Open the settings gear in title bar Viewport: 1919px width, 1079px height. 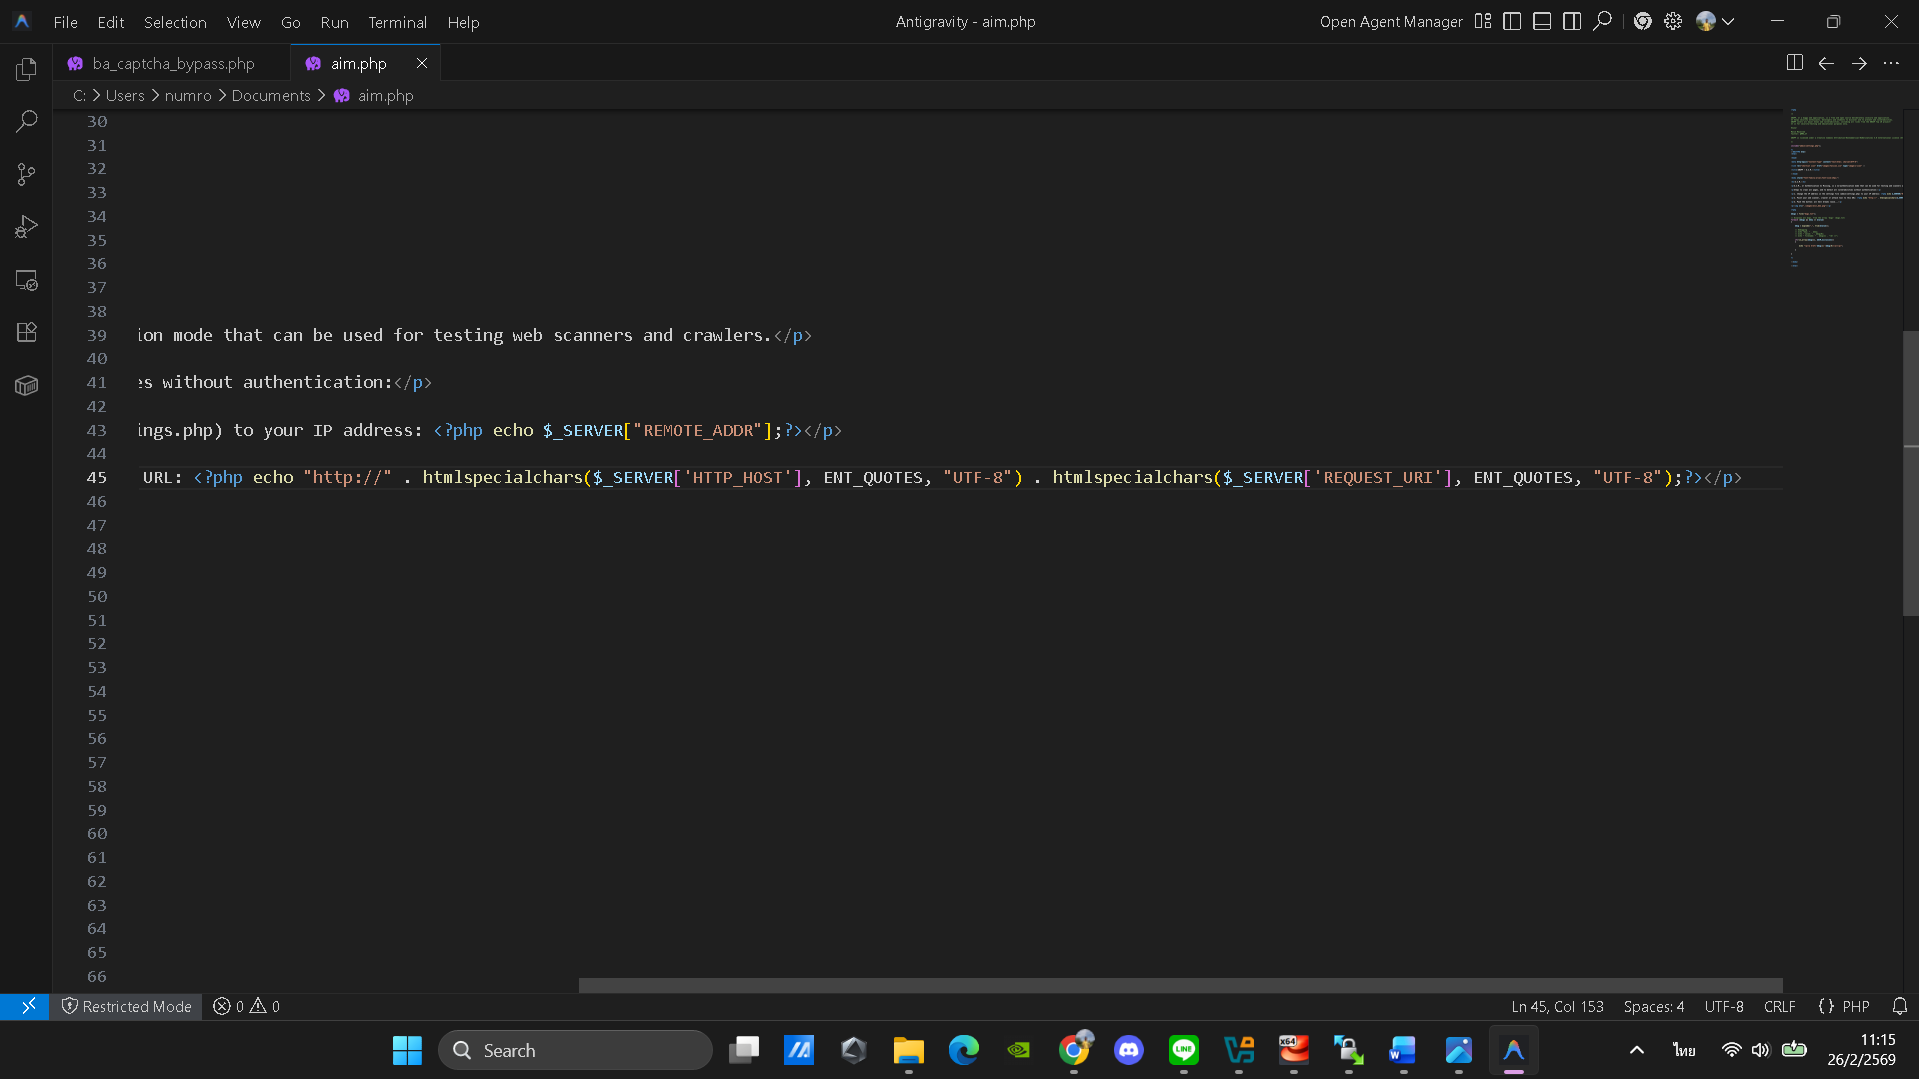(x=1673, y=21)
